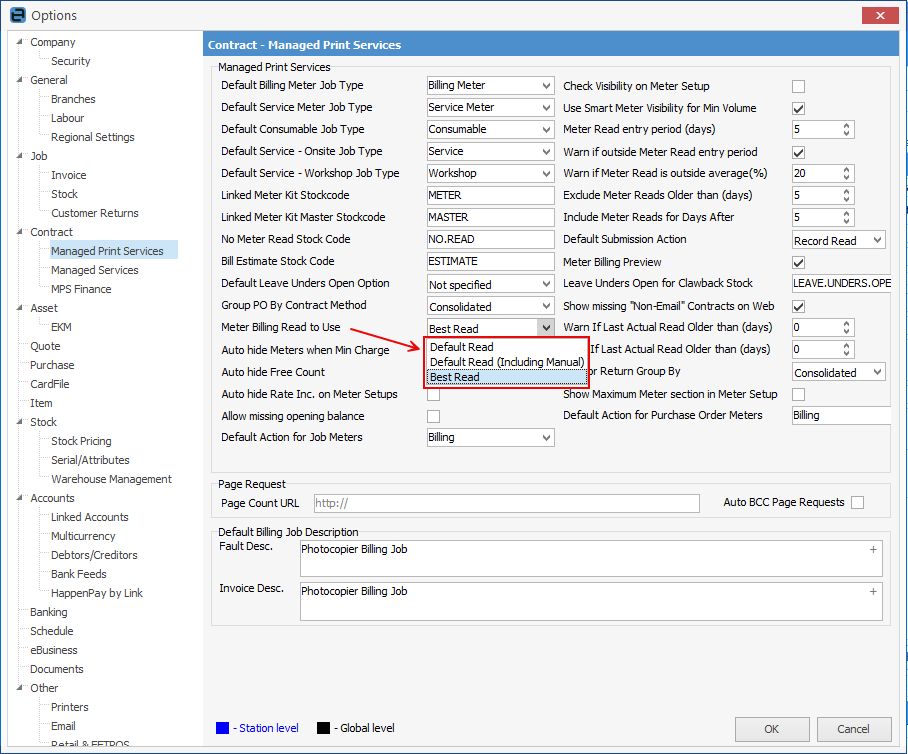Screen dimensions: 908x754
Task: Adjust Meter Read entry period stepper
Action: tap(847, 130)
